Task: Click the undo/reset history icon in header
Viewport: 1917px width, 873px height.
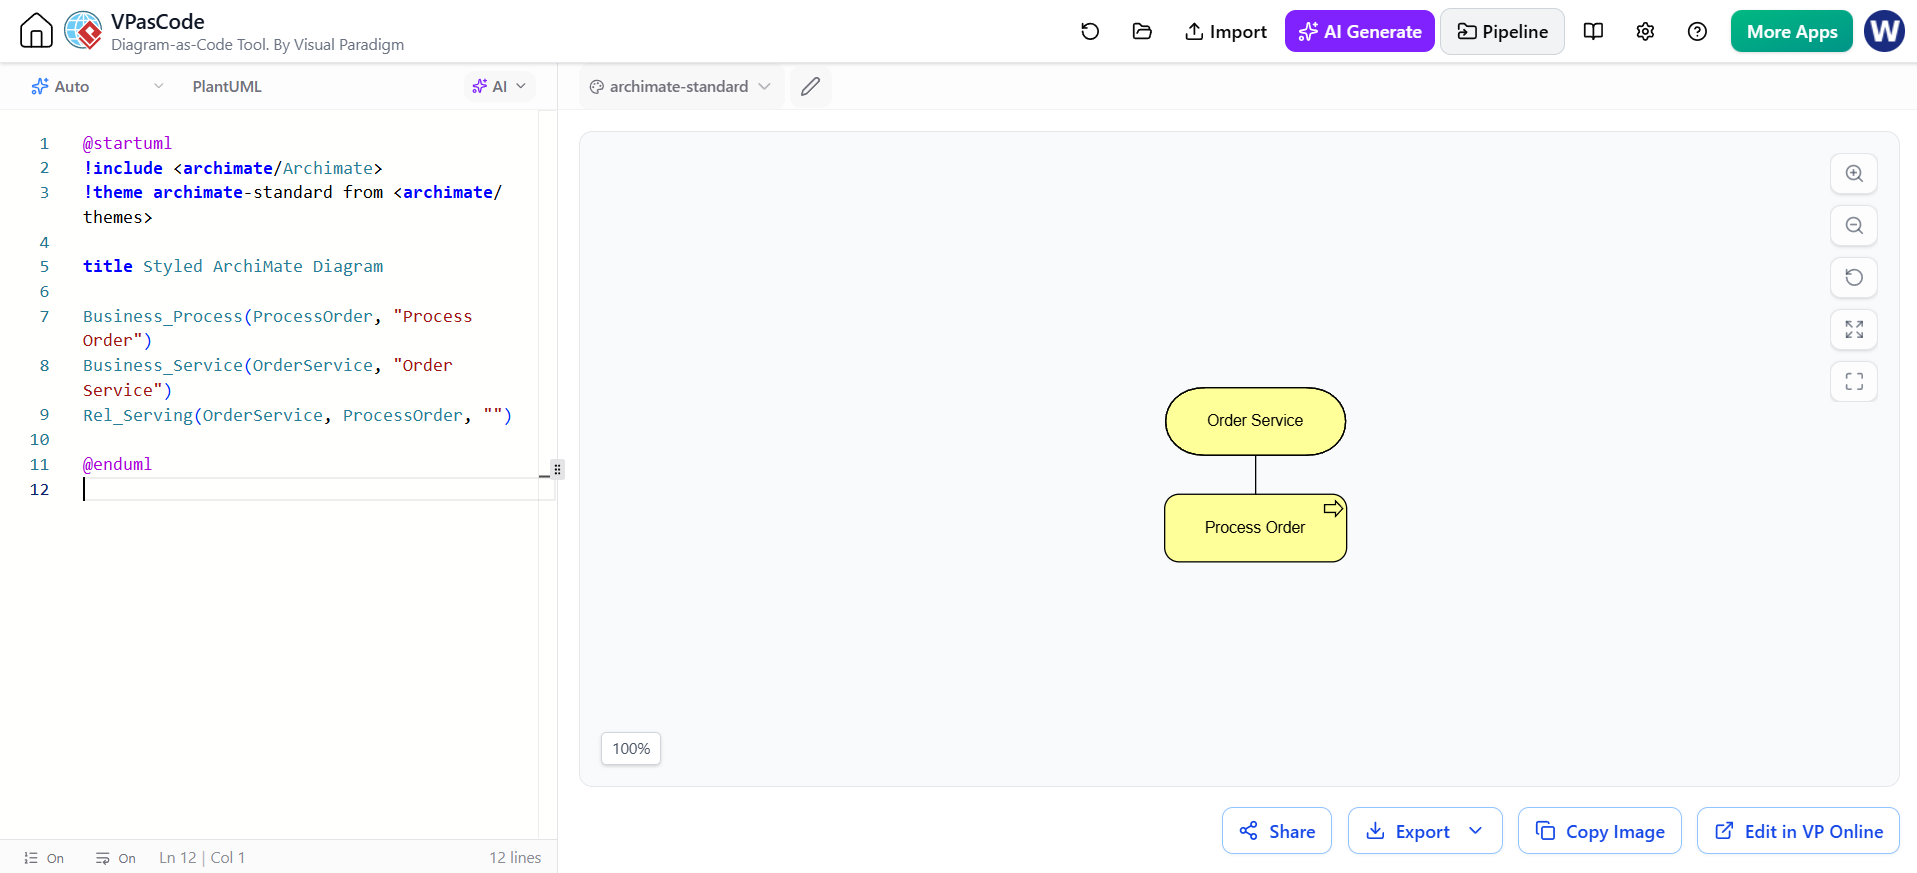Action: (x=1090, y=31)
